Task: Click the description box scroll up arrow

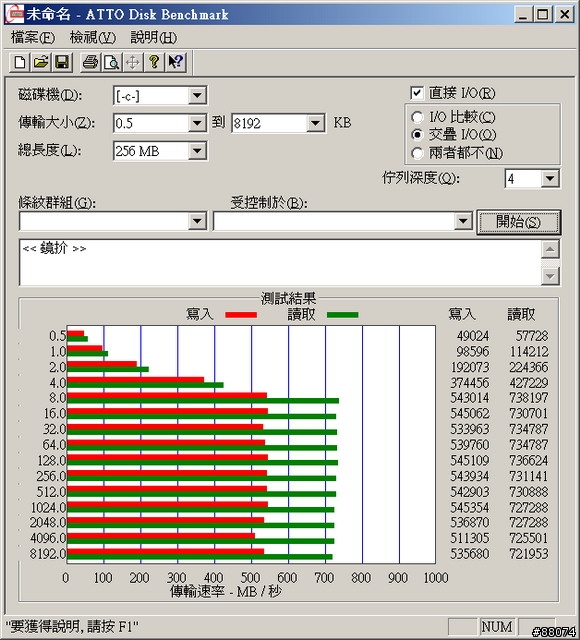Action: [550, 249]
